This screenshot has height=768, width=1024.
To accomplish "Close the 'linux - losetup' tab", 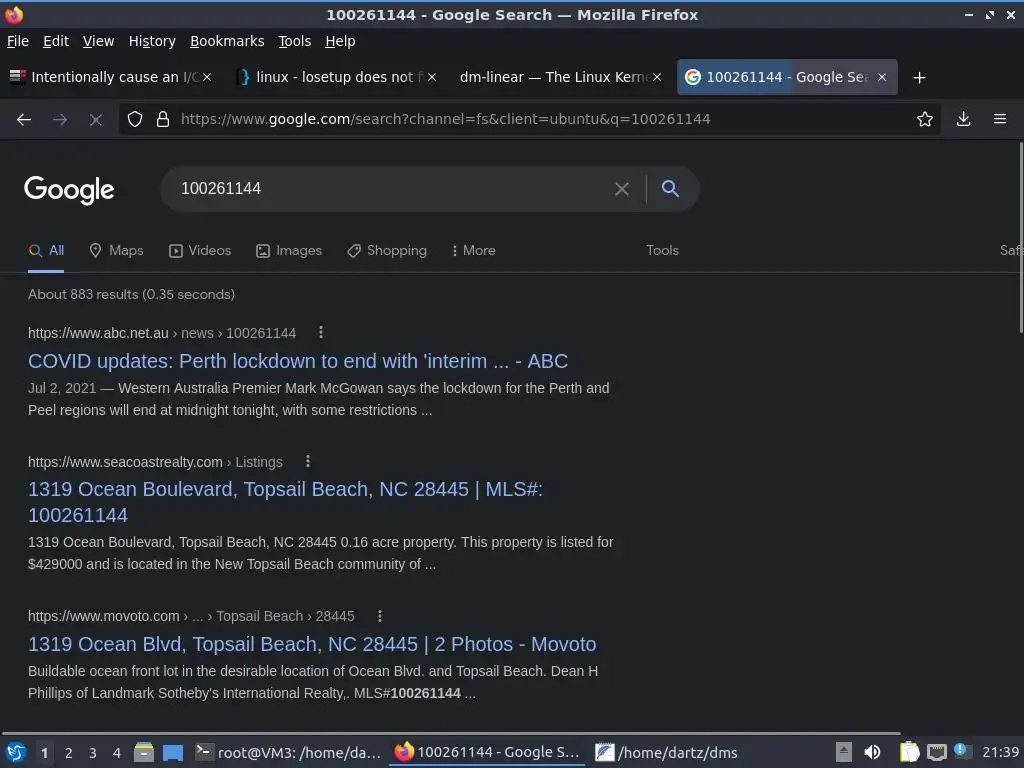I will point(432,77).
